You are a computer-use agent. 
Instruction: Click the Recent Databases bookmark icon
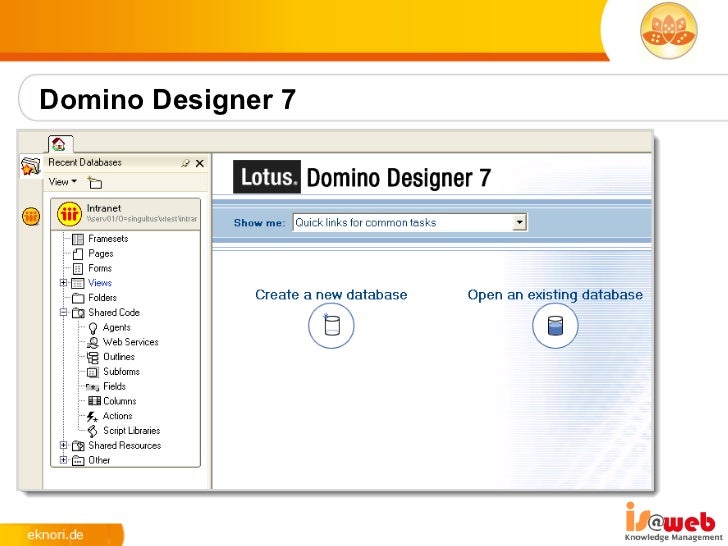pyautogui.click(x=31, y=166)
